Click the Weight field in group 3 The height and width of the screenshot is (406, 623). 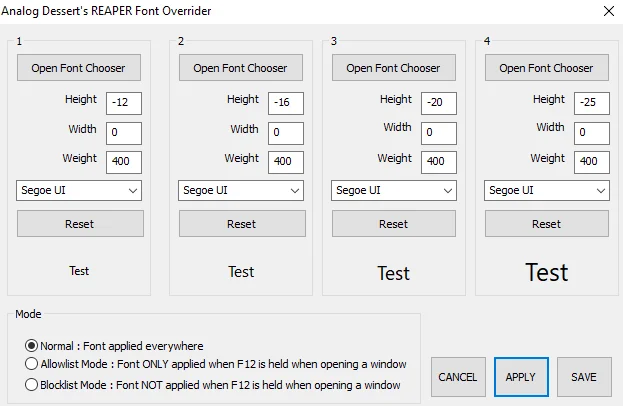[439, 162]
